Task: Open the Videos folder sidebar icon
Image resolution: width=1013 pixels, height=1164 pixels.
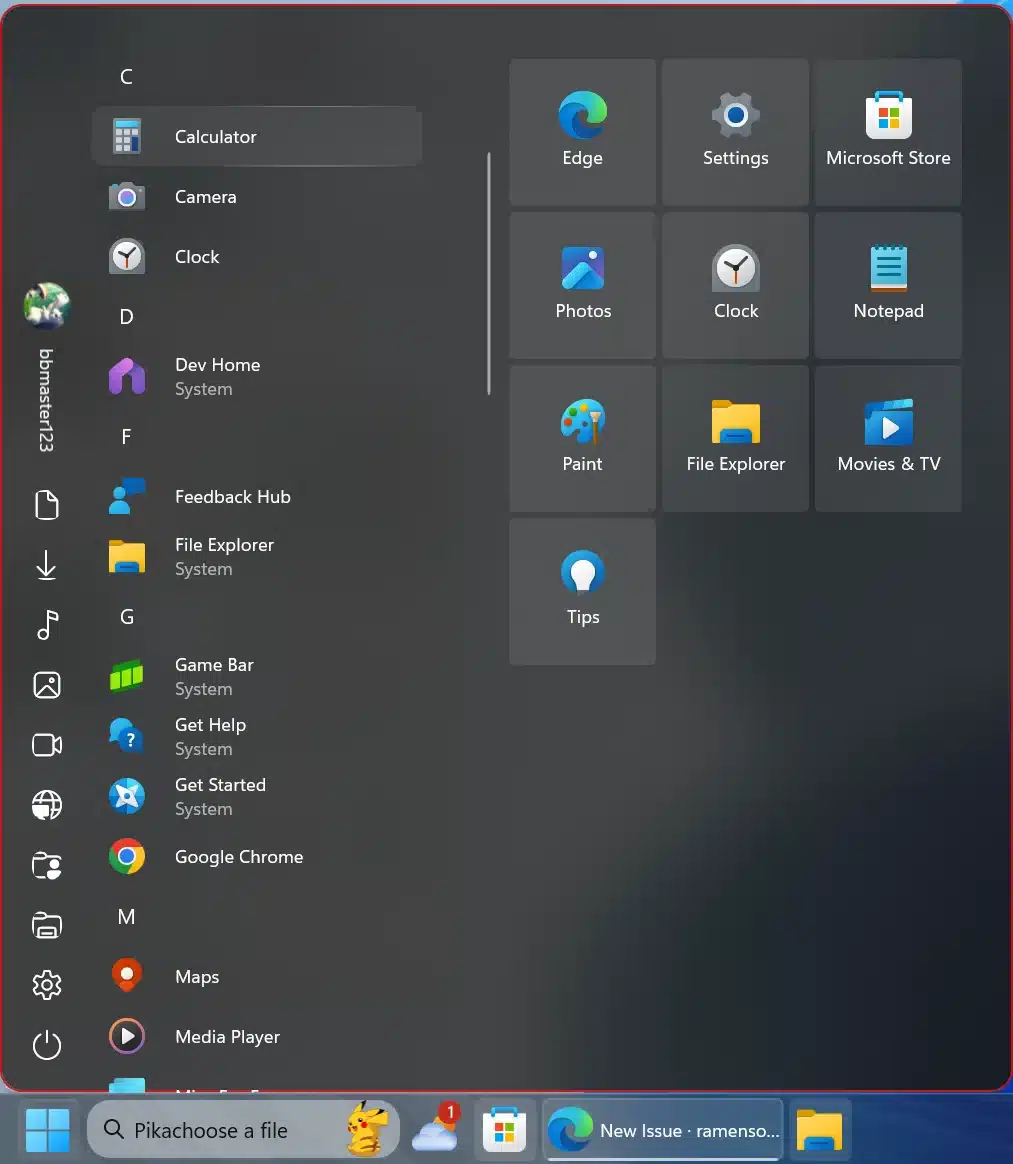Action: tap(47, 745)
